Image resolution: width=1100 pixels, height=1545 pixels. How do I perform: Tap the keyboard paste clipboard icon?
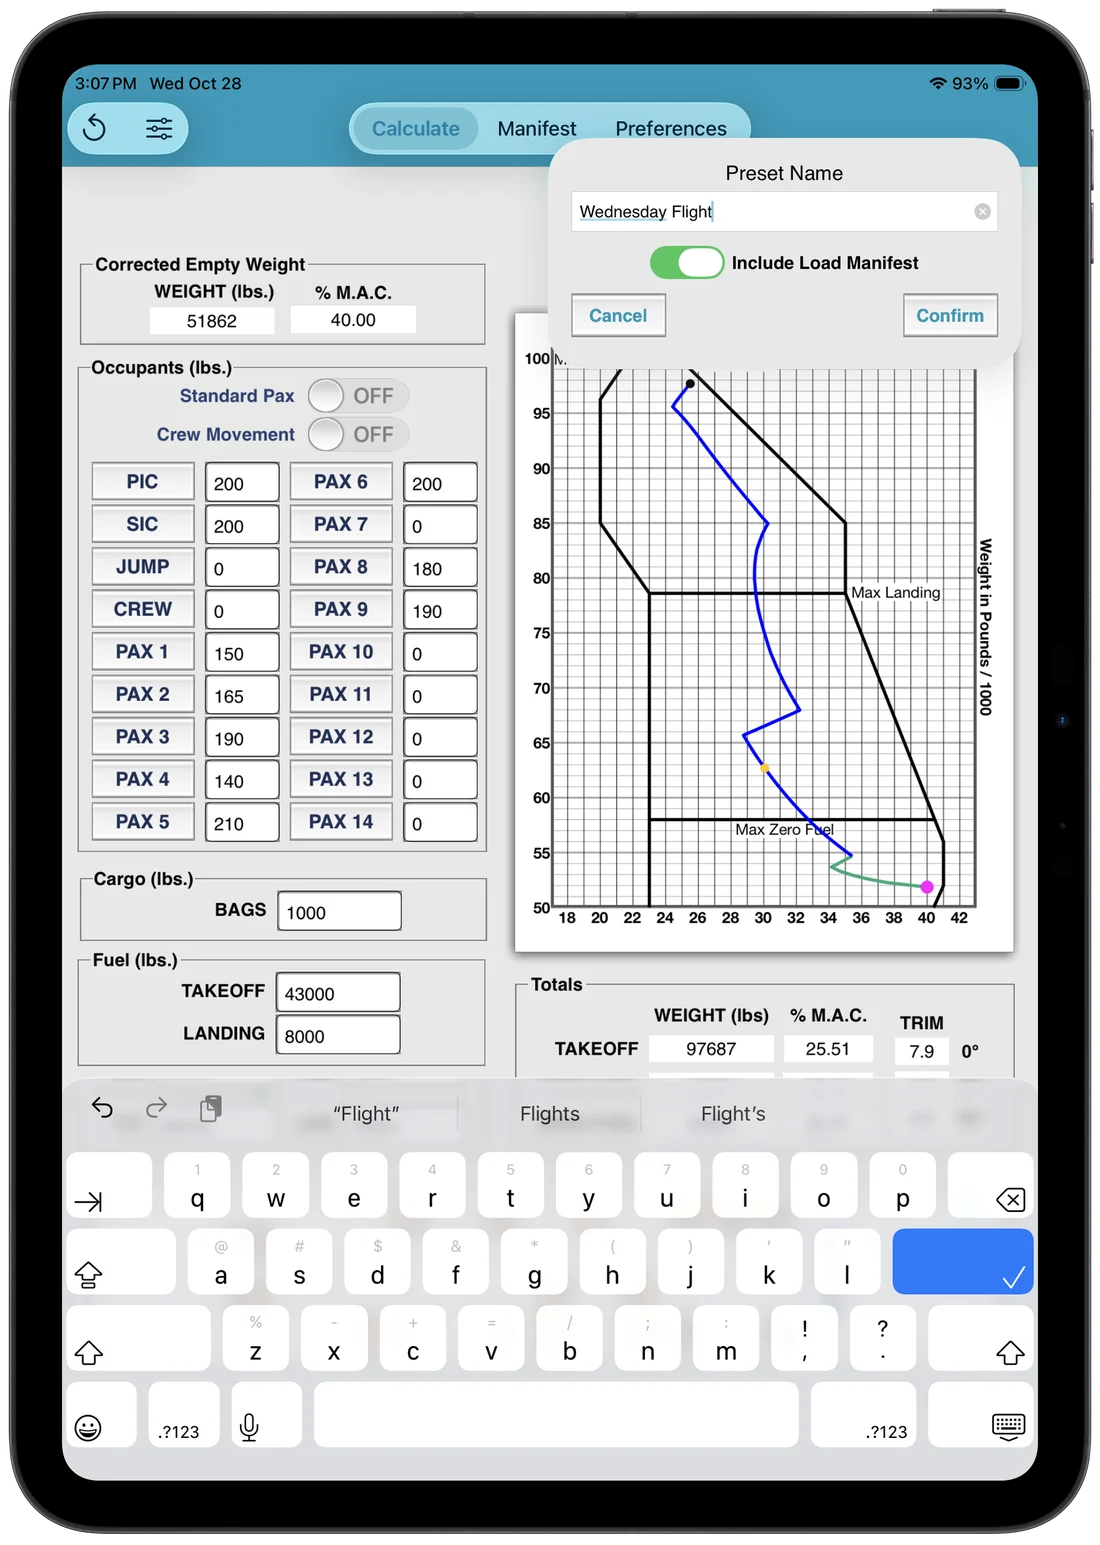tap(210, 1108)
